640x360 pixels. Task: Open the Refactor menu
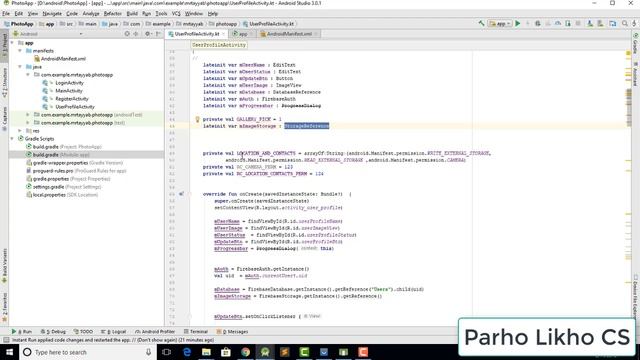pyautogui.click(x=113, y=13)
